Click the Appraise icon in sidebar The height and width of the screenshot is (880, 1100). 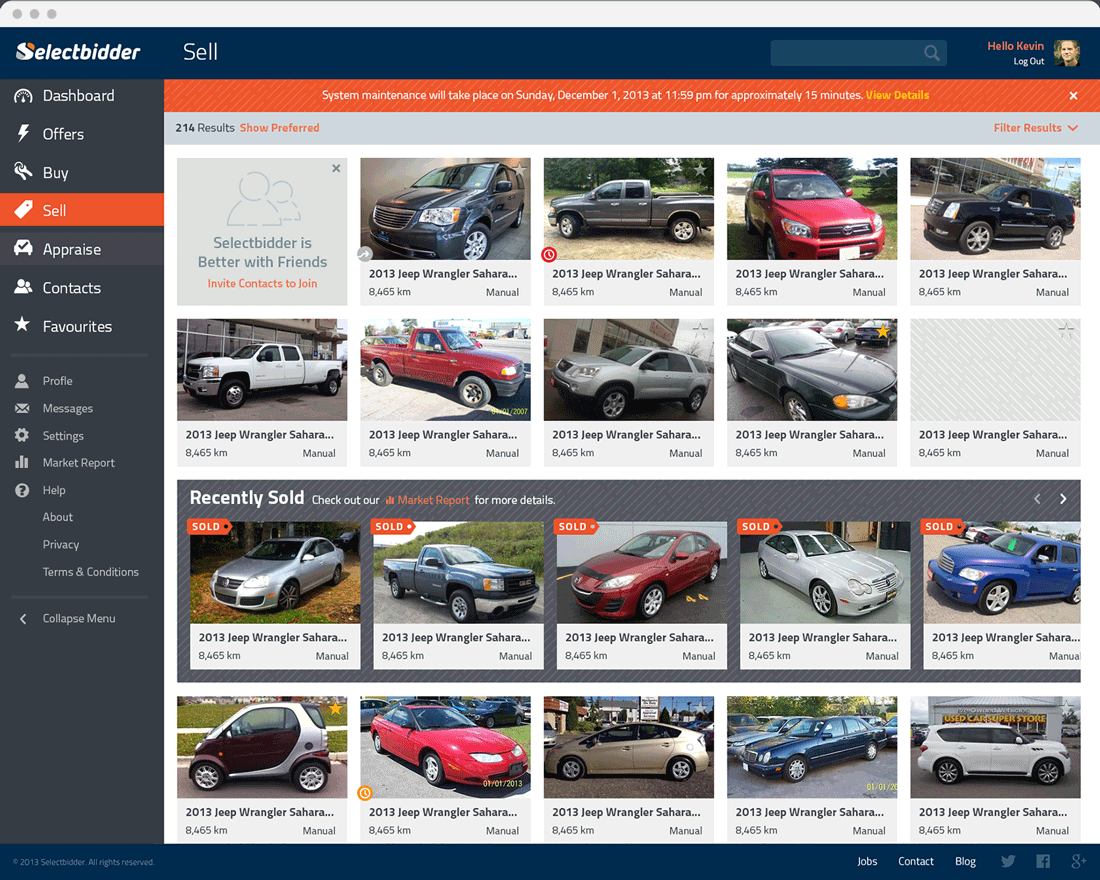point(23,248)
